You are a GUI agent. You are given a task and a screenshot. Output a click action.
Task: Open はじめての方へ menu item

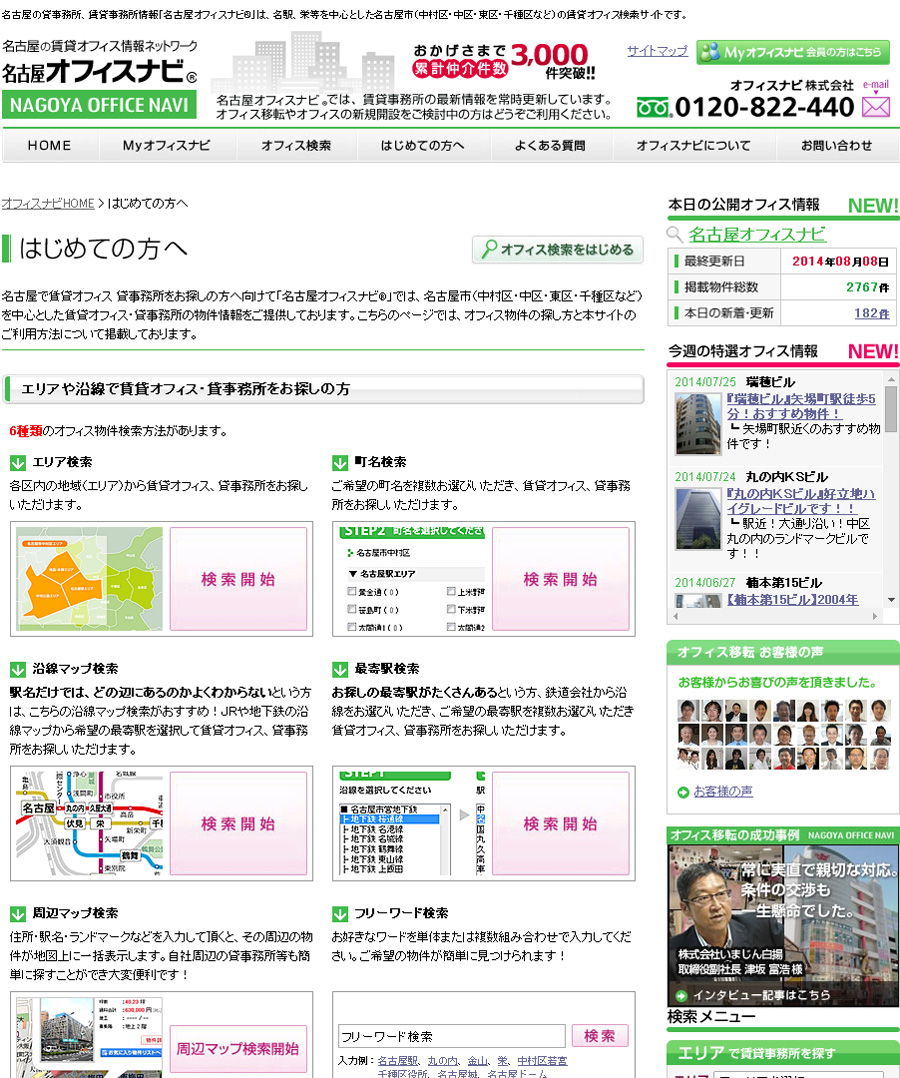tap(423, 146)
